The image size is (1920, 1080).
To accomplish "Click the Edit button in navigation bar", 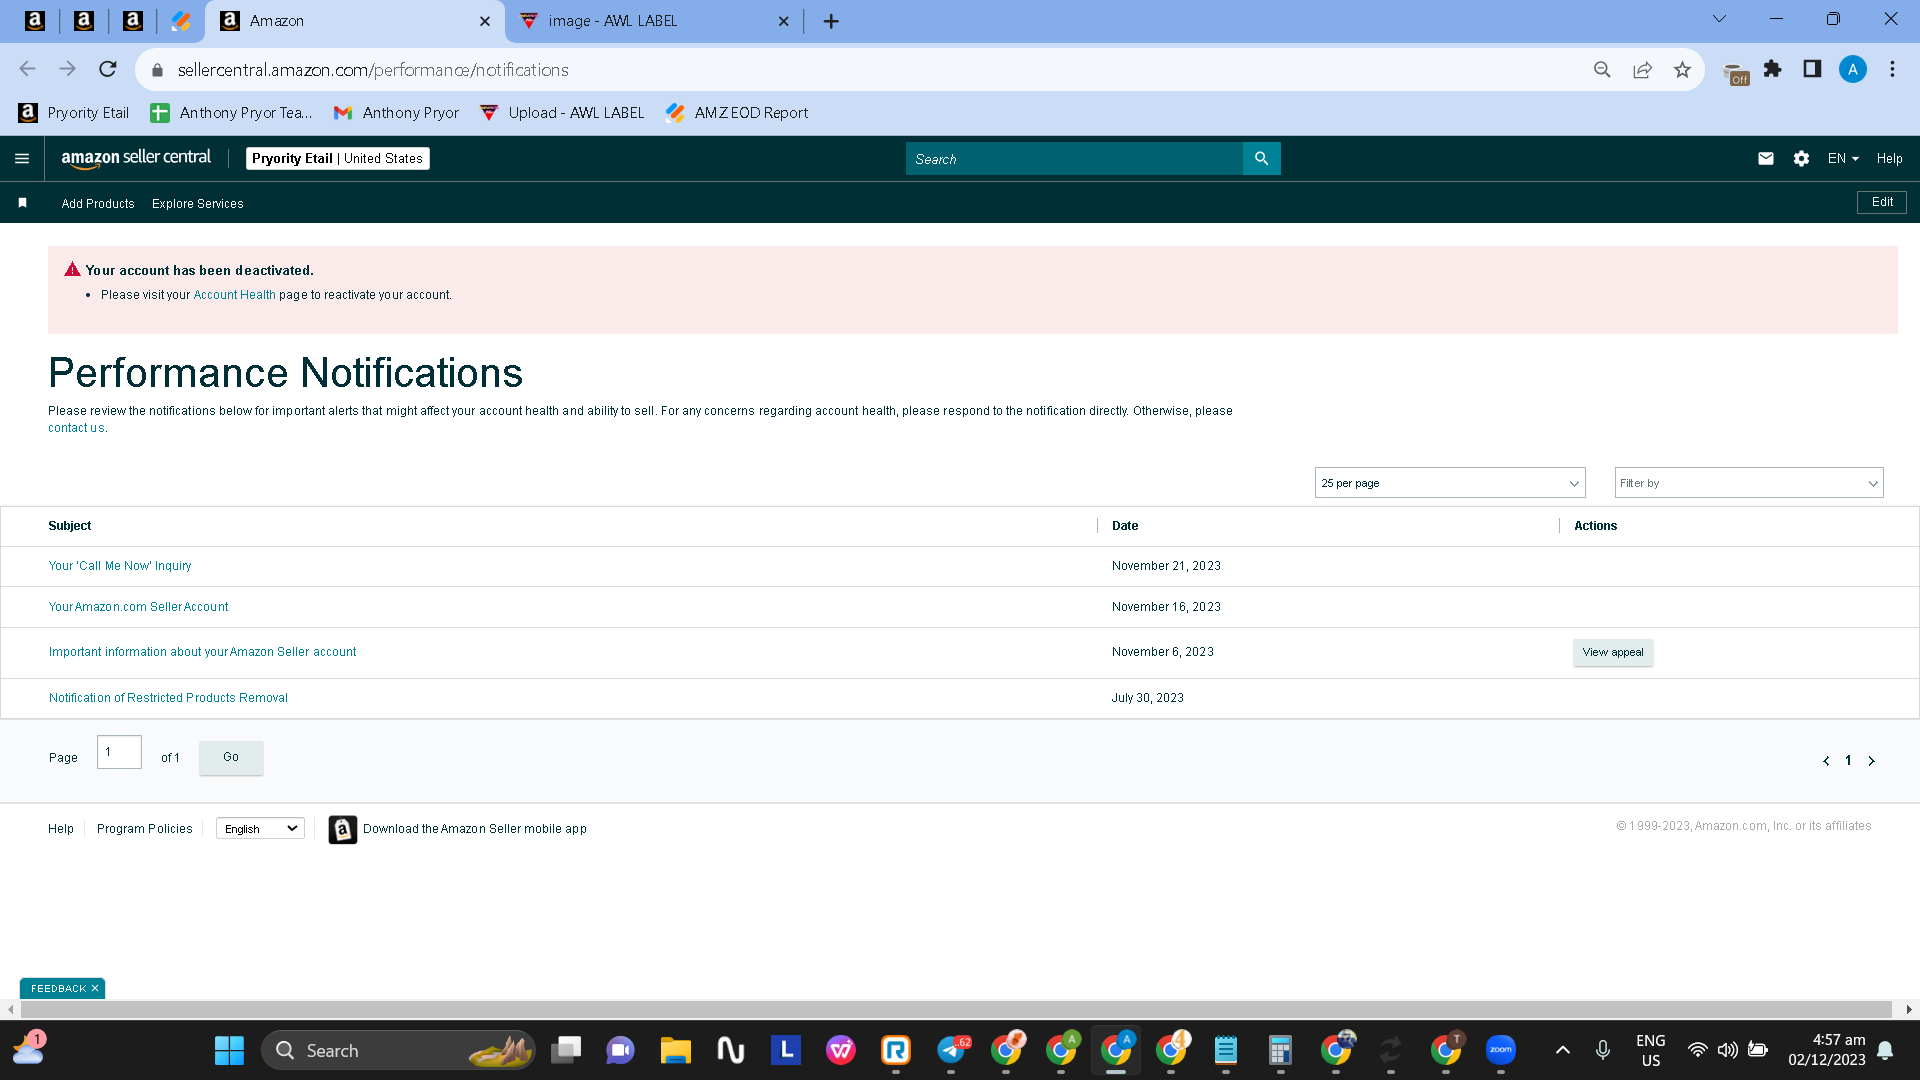I will [x=1882, y=202].
